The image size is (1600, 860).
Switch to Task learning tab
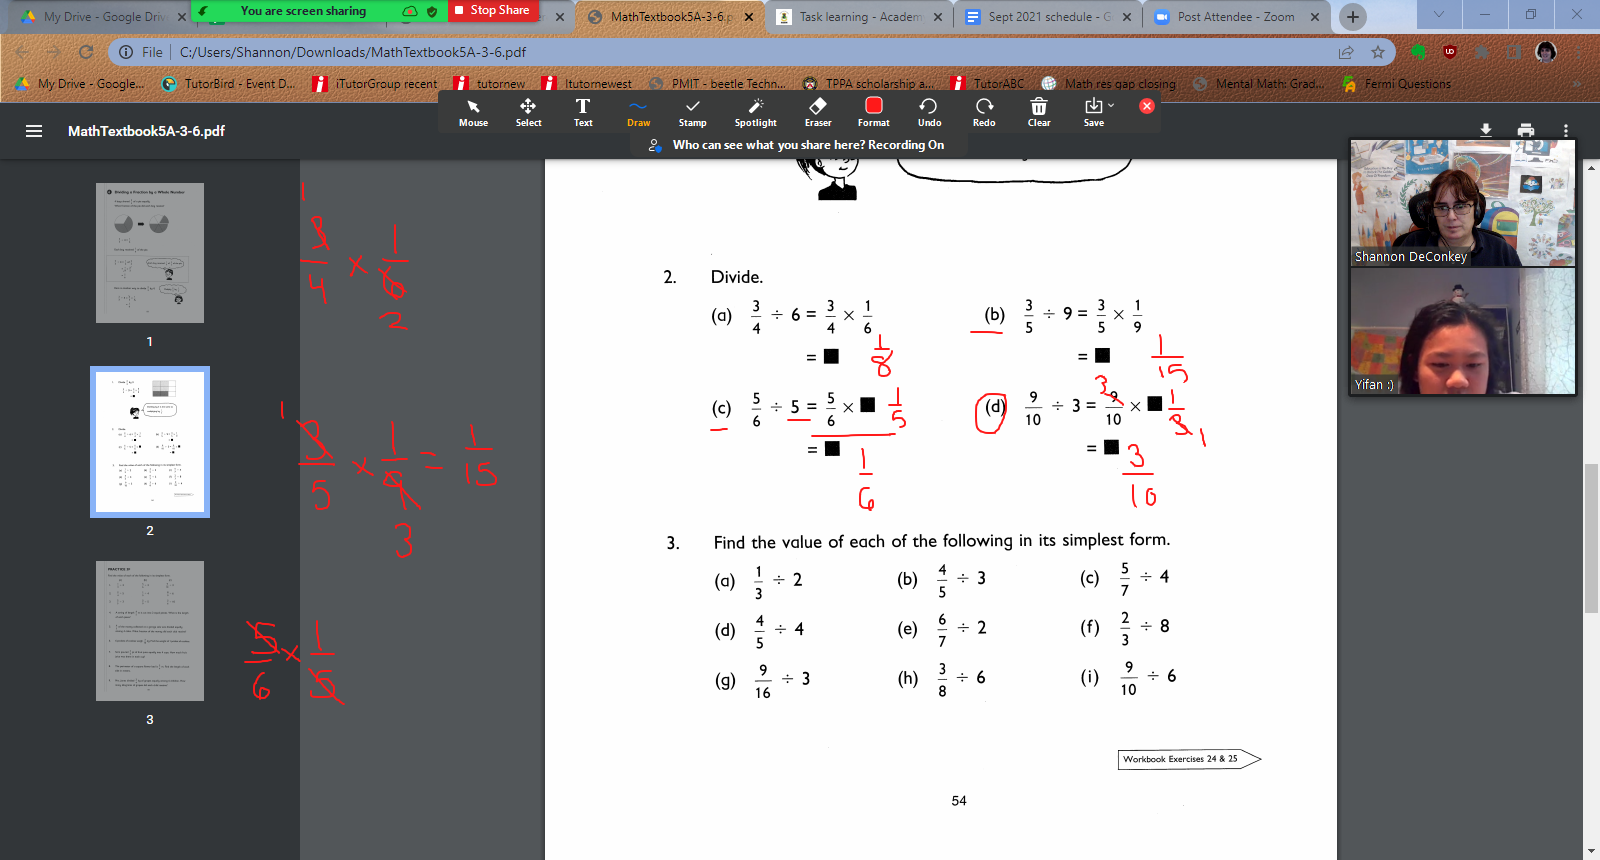[x=860, y=17]
